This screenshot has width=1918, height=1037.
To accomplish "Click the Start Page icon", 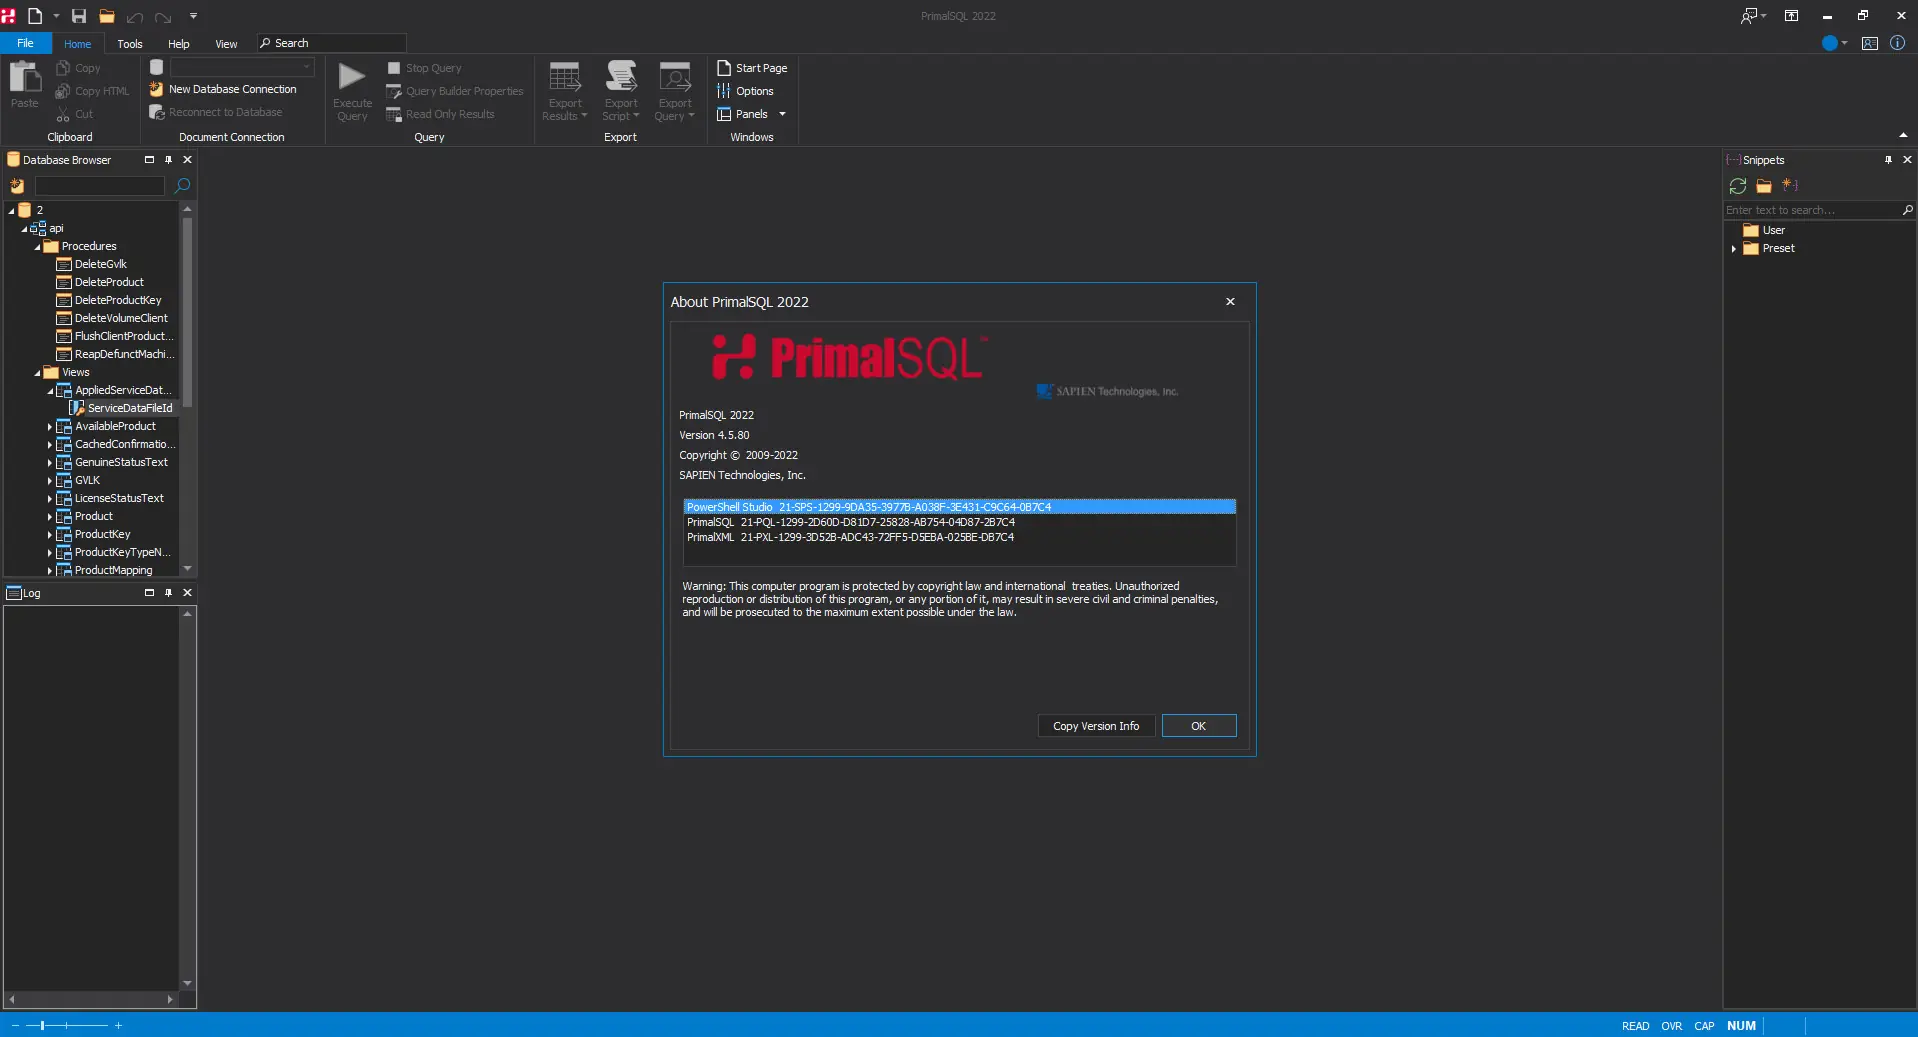I will click(724, 68).
